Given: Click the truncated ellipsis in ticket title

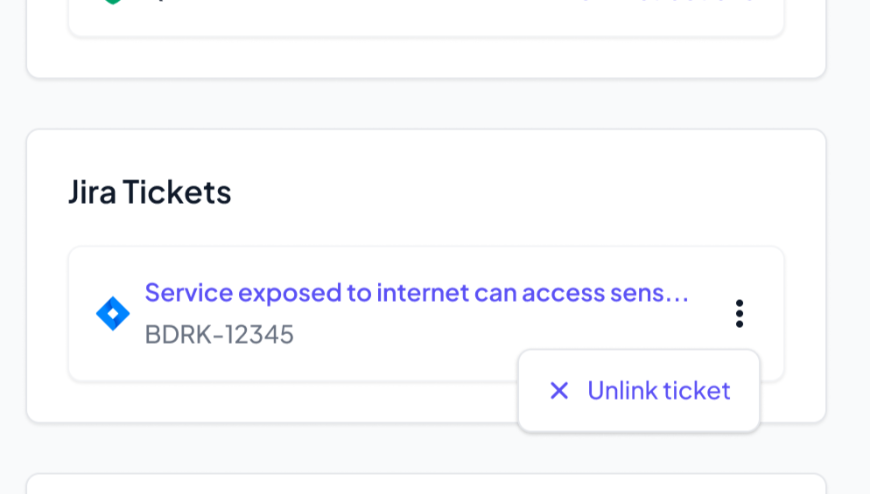Looking at the screenshot, I should coord(677,294).
